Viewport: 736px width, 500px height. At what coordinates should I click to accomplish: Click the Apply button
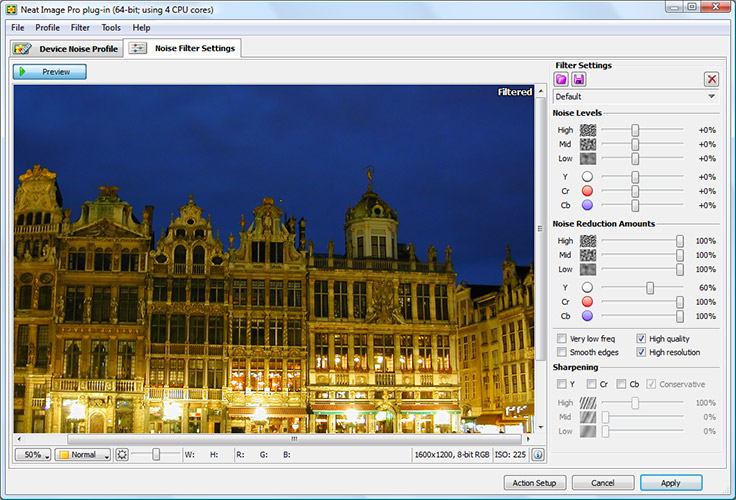(671, 483)
